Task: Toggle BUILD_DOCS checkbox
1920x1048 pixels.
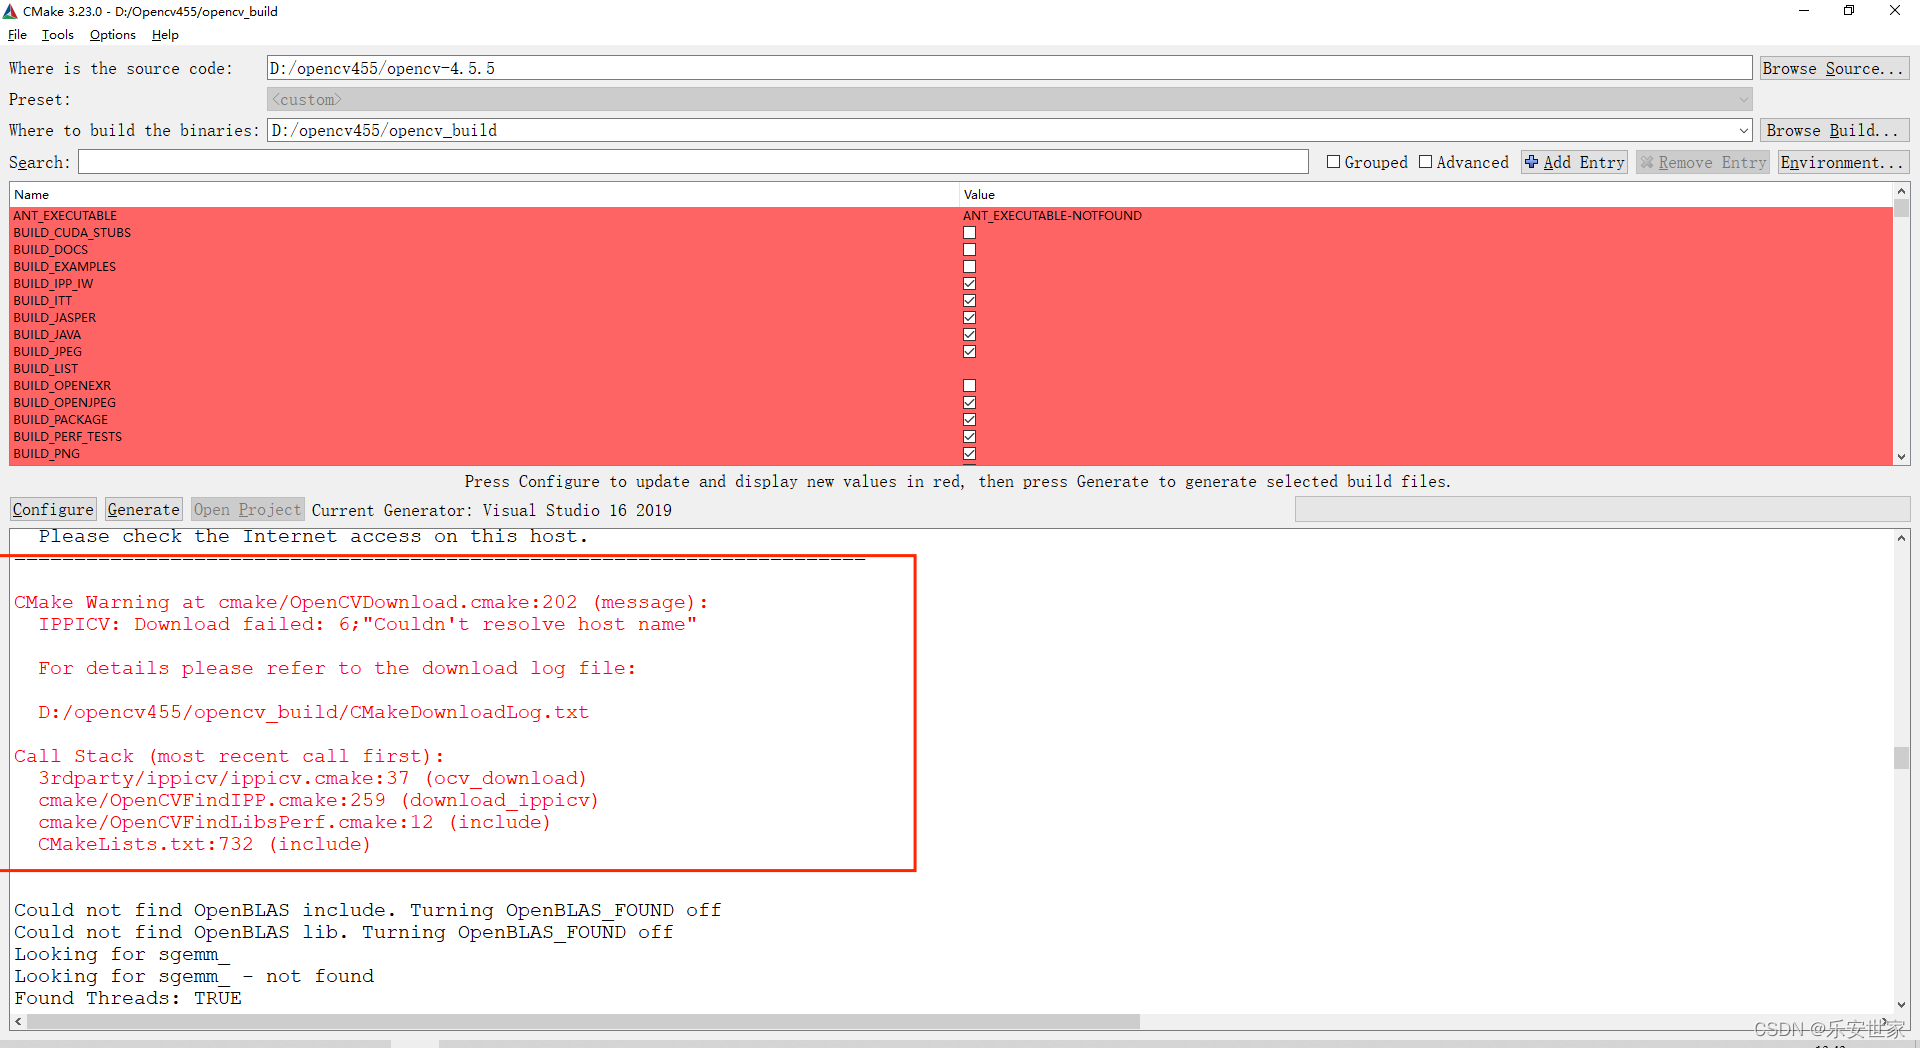Action: point(969,250)
